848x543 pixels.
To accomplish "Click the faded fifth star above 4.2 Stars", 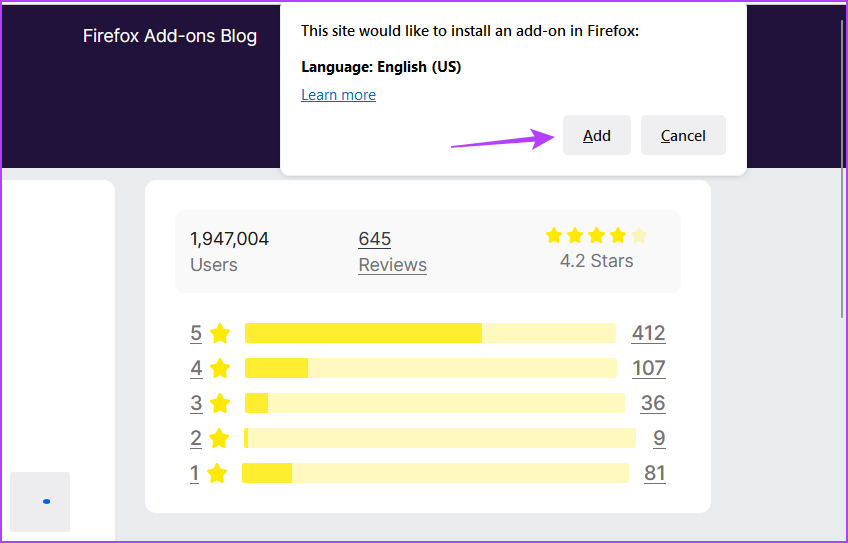I will (x=639, y=235).
